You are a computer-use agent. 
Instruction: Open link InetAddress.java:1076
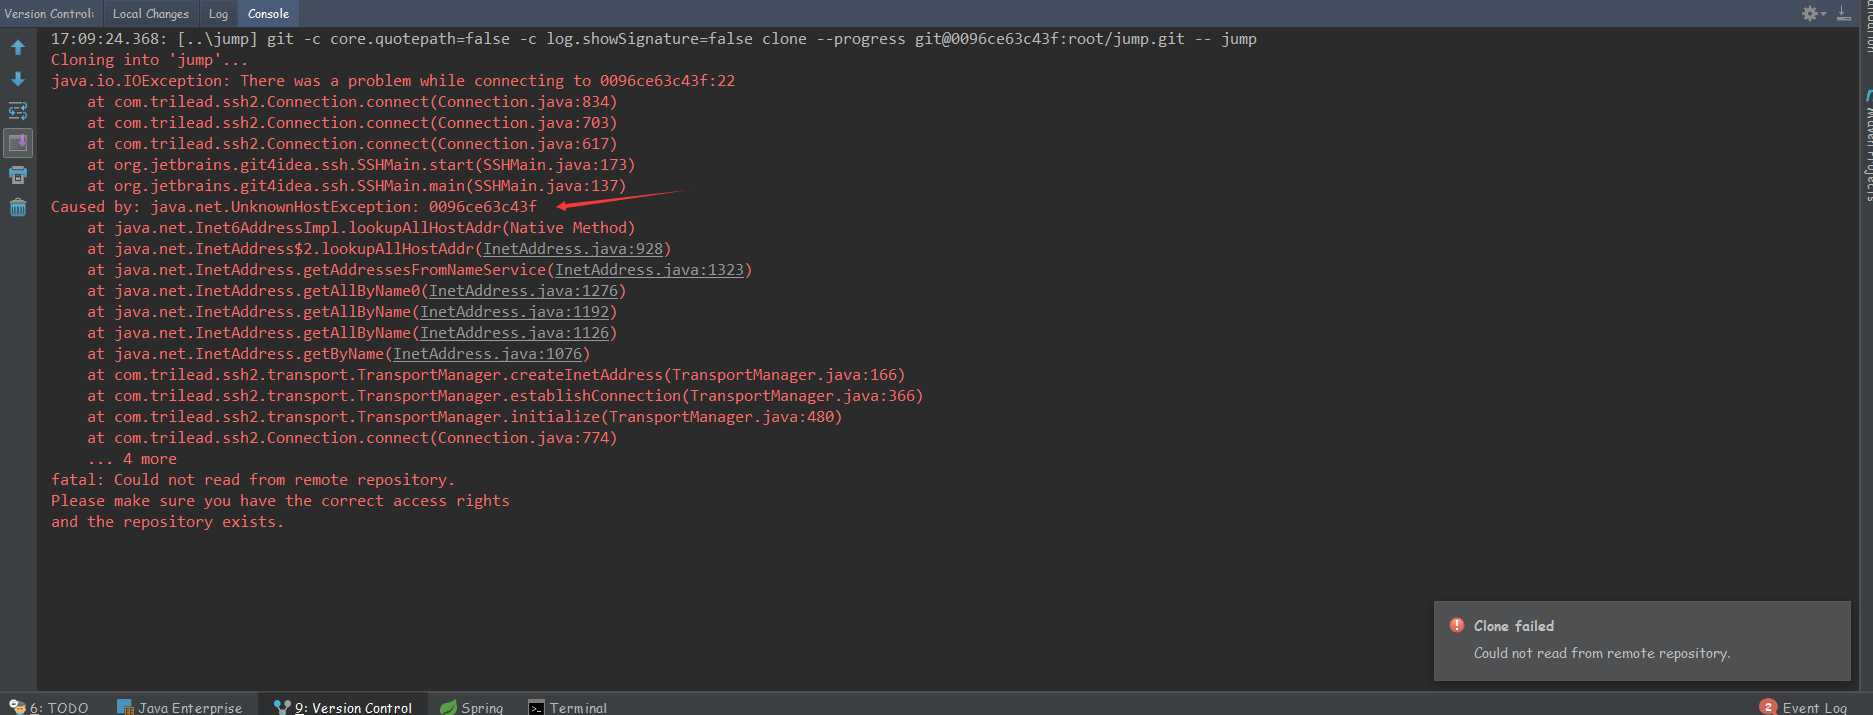(x=487, y=354)
